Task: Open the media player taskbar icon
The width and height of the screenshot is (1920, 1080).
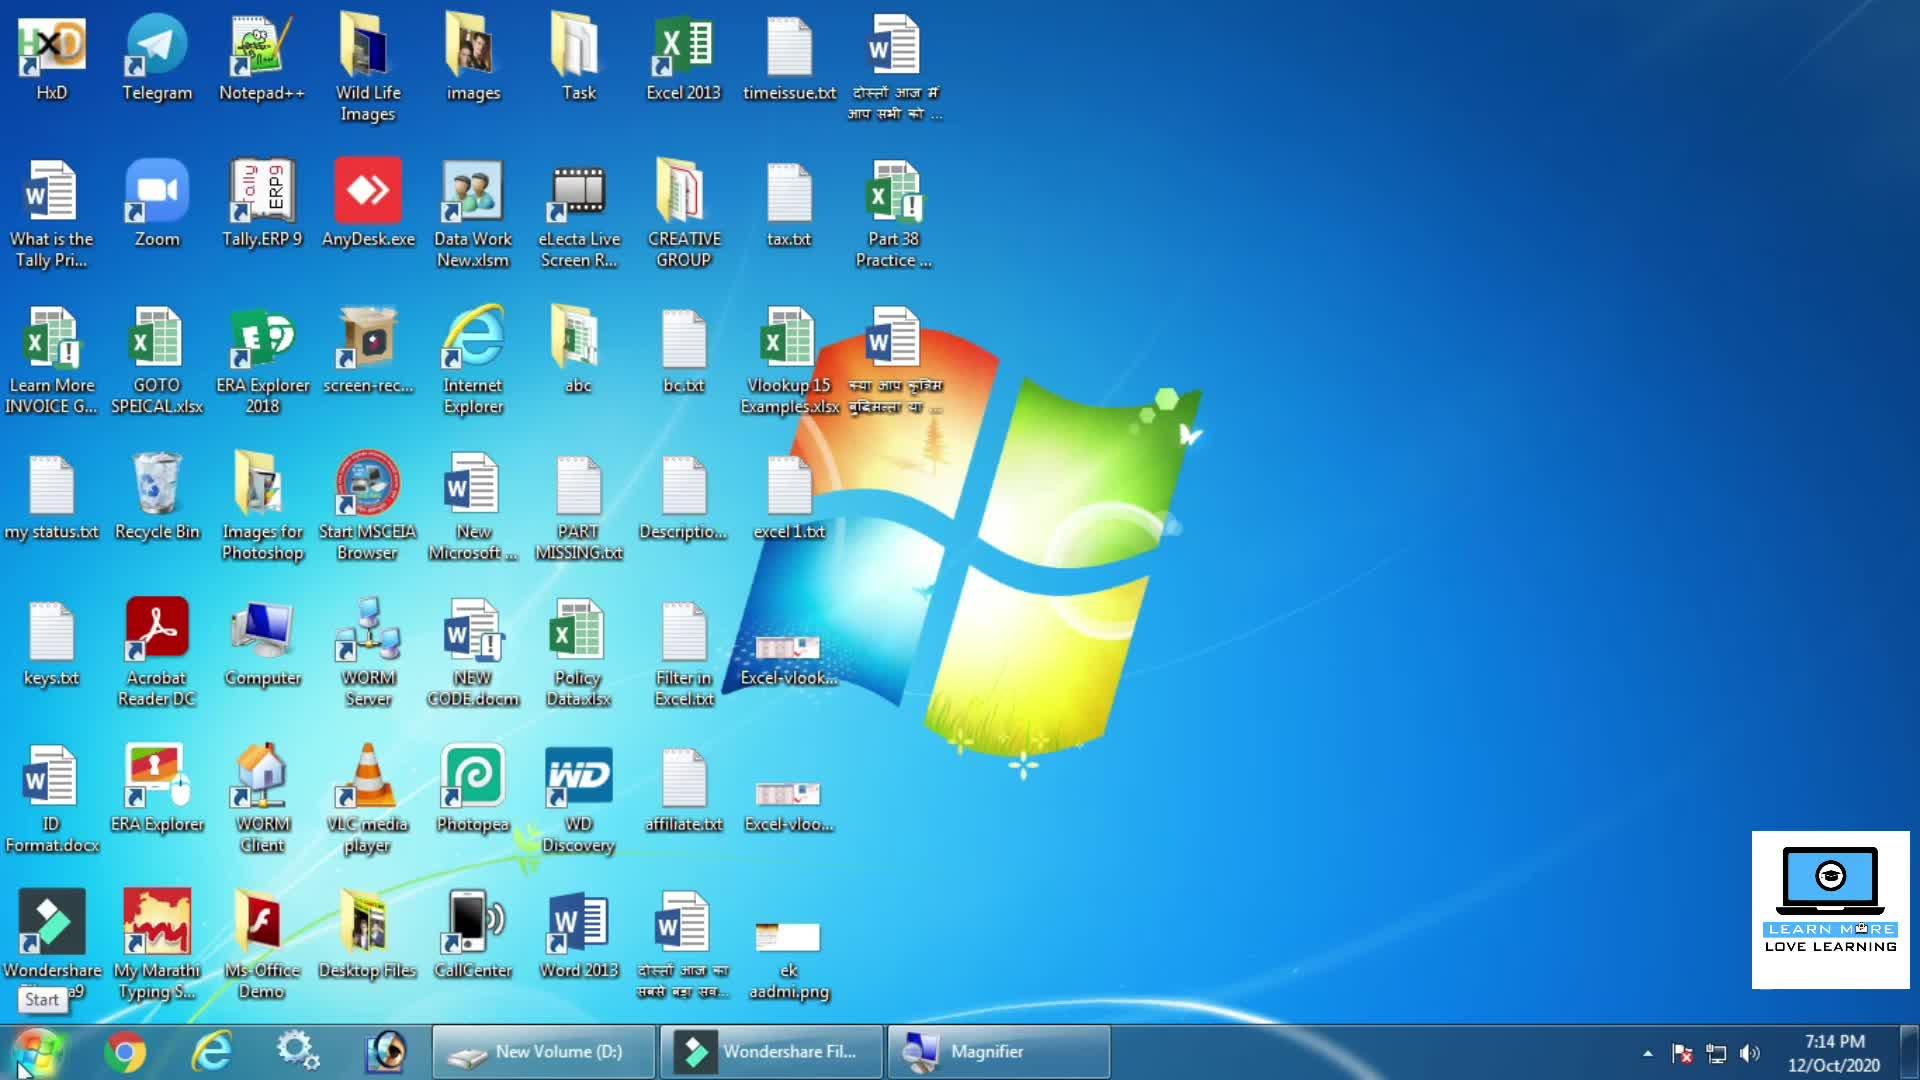Action: pyautogui.click(x=386, y=1052)
